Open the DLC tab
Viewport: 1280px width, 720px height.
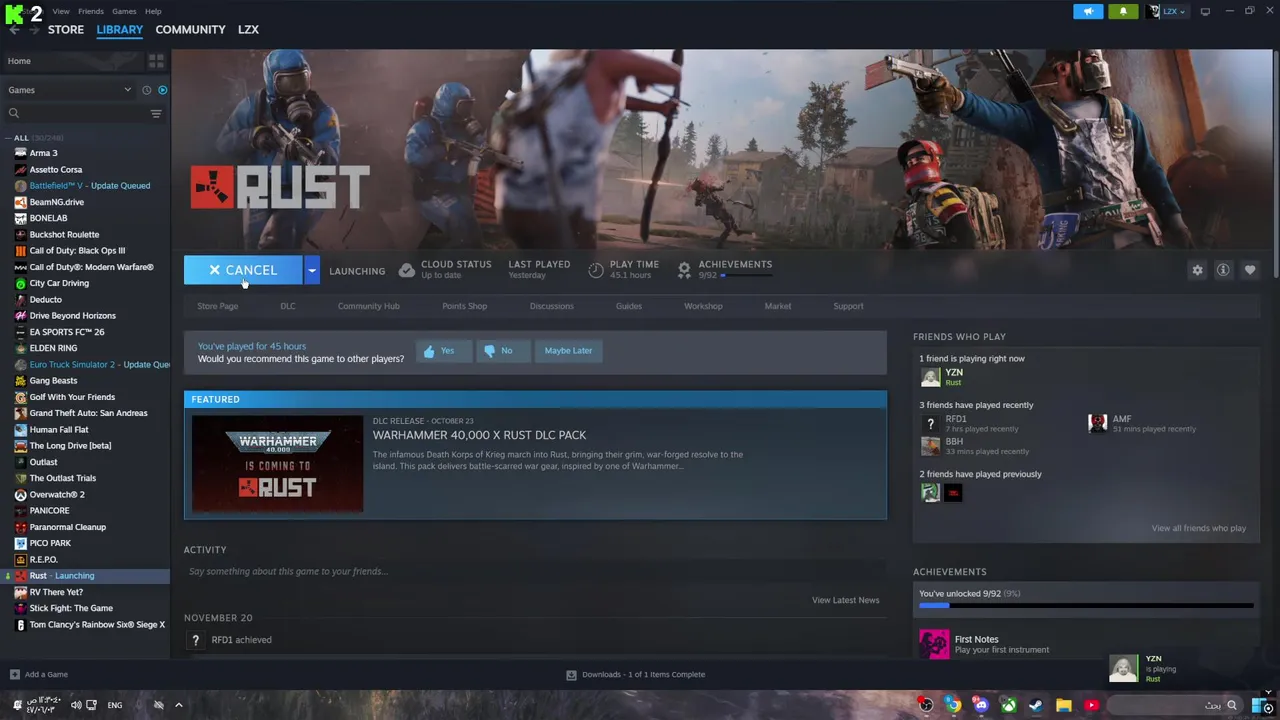pyautogui.click(x=288, y=306)
